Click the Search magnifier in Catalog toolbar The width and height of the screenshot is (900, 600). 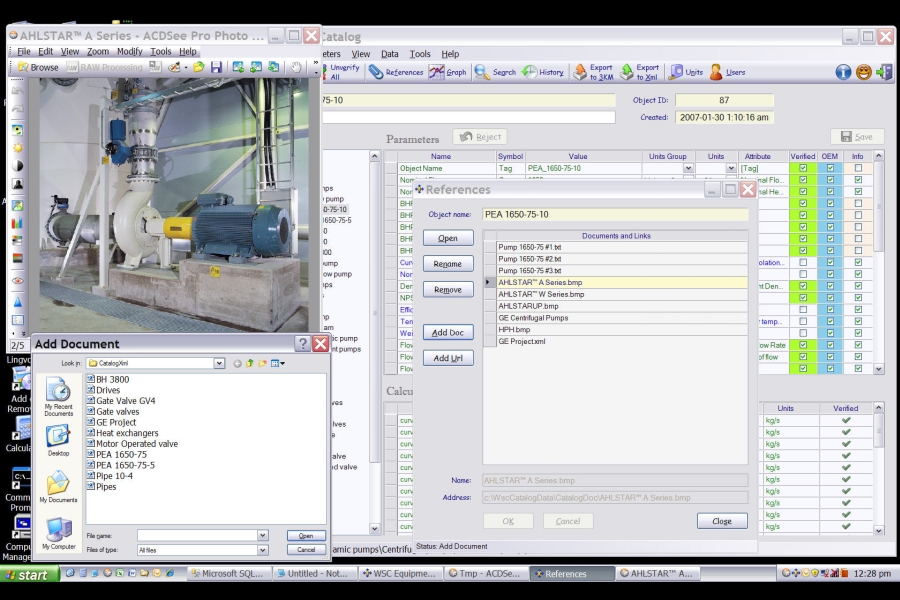tap(495, 72)
